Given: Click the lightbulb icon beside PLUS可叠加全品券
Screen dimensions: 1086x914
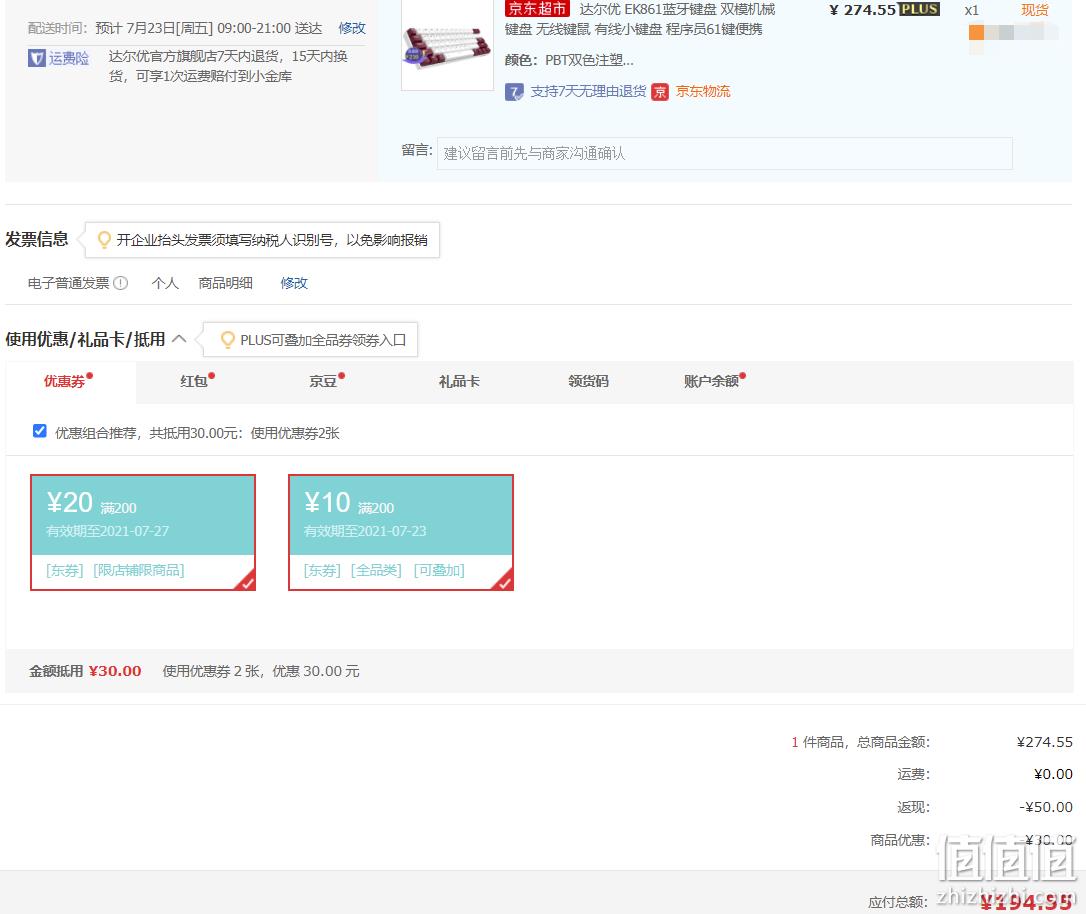Looking at the screenshot, I should click(227, 340).
